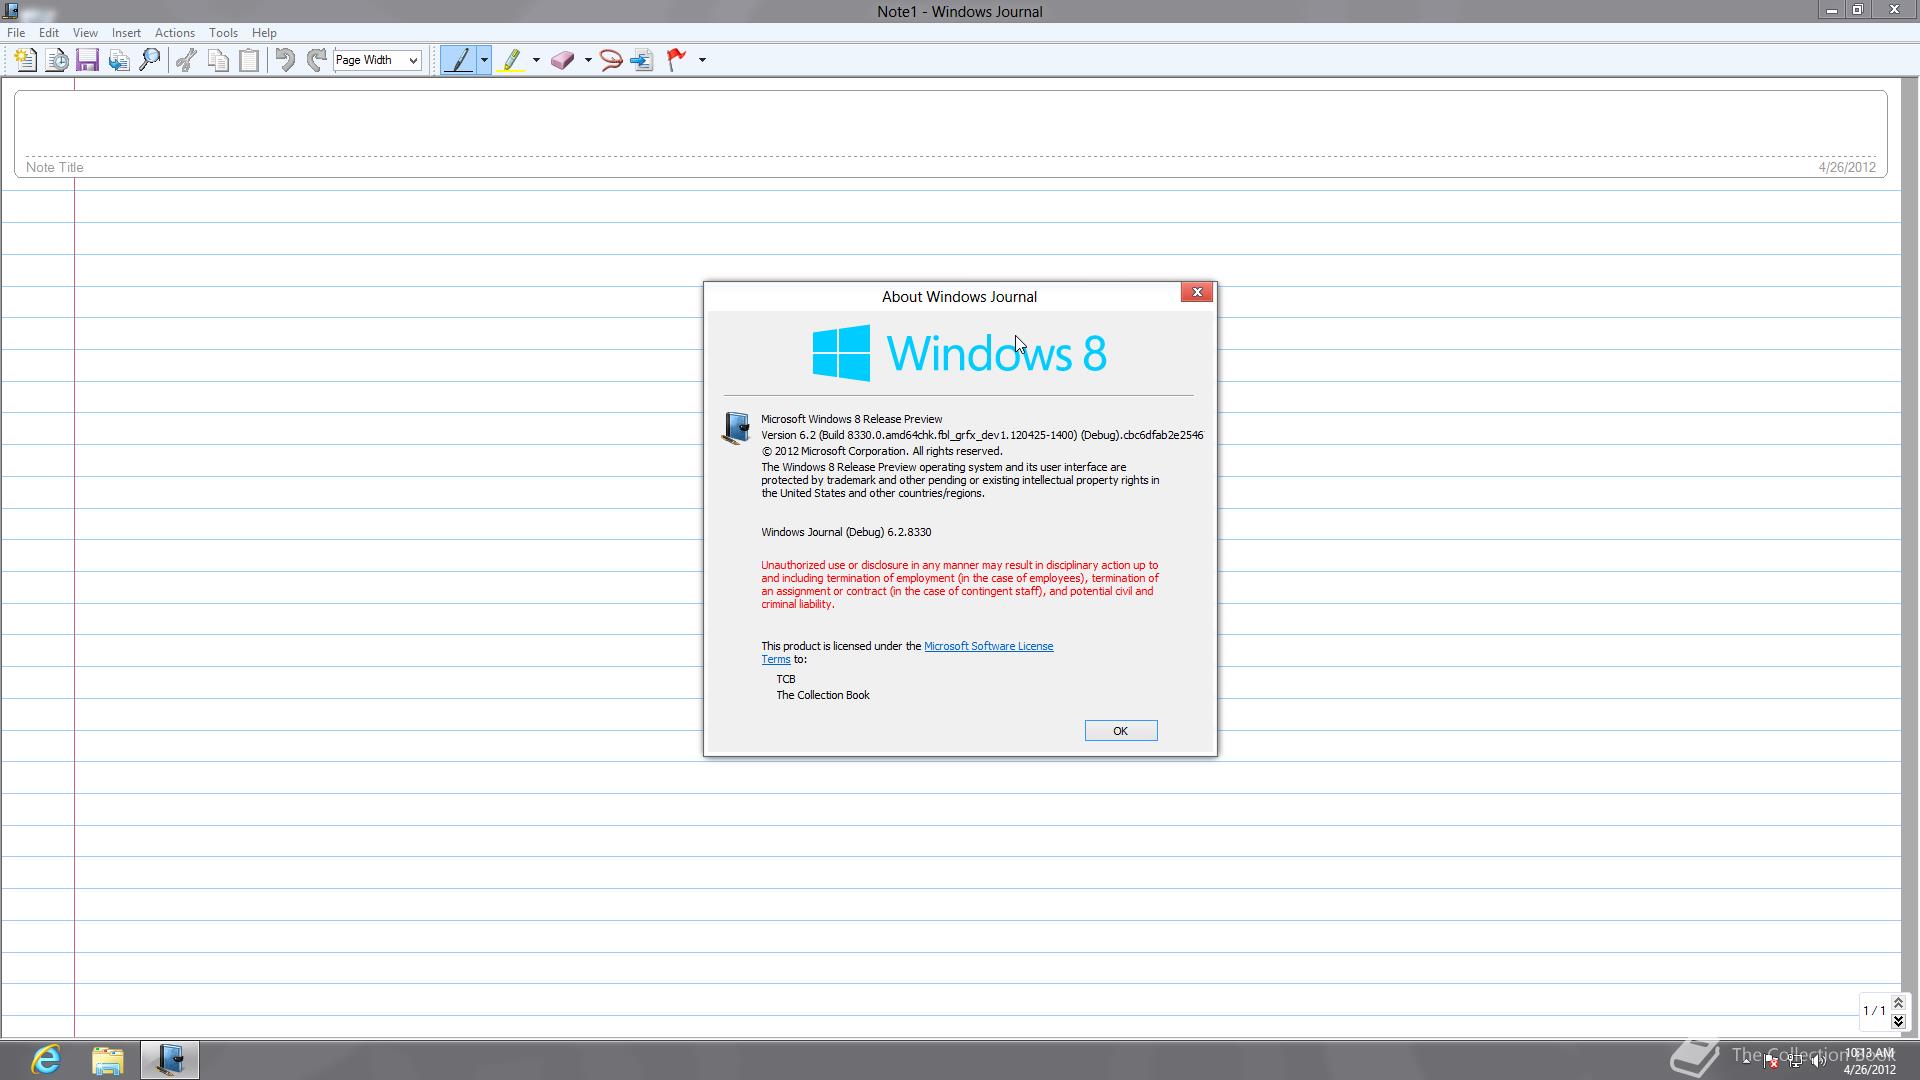Click the Cut scissors icon
The width and height of the screenshot is (1920, 1080).
pyautogui.click(x=186, y=60)
